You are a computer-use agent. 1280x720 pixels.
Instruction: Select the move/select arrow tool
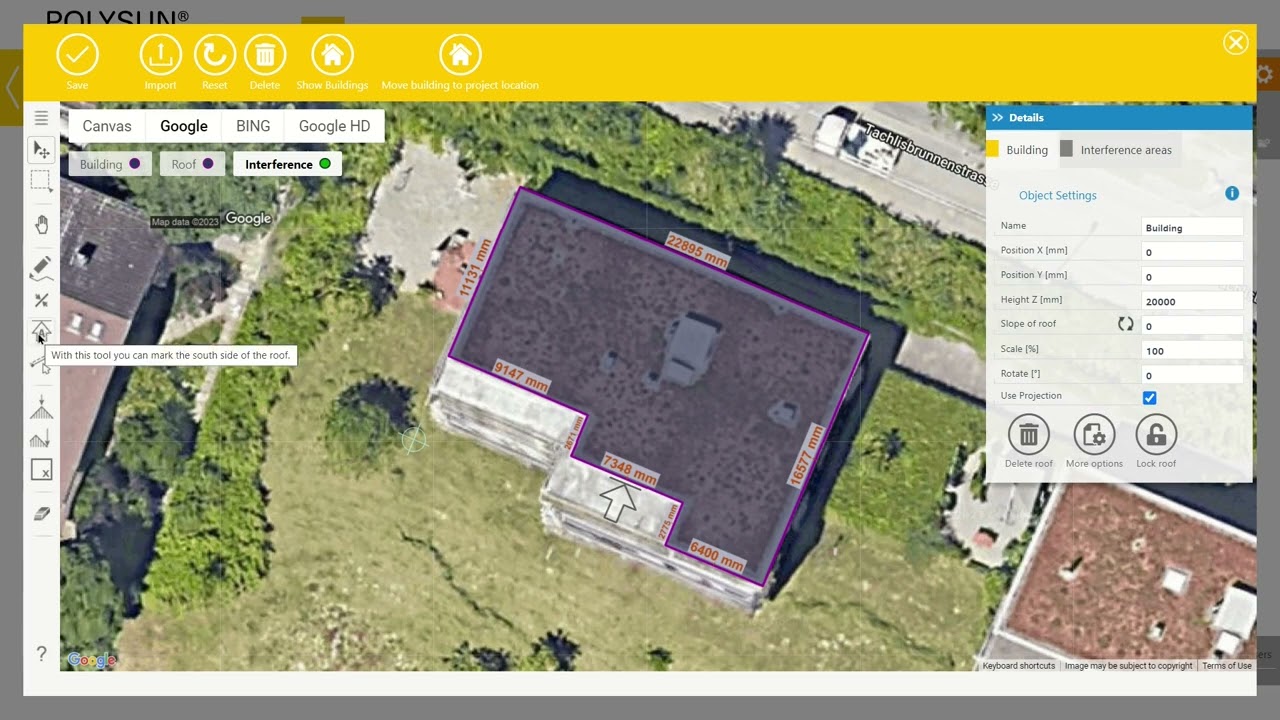coord(41,149)
